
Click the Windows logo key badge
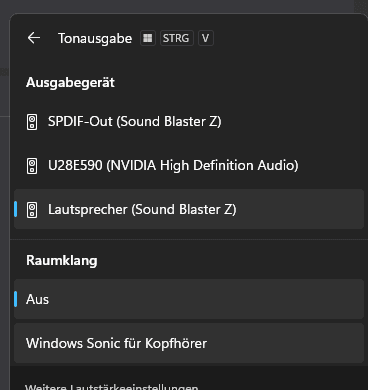(148, 38)
